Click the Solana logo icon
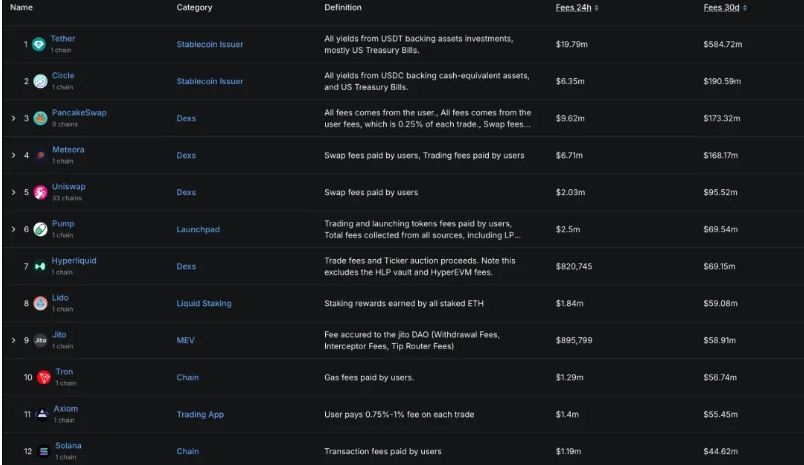804x465 pixels. coord(44,451)
